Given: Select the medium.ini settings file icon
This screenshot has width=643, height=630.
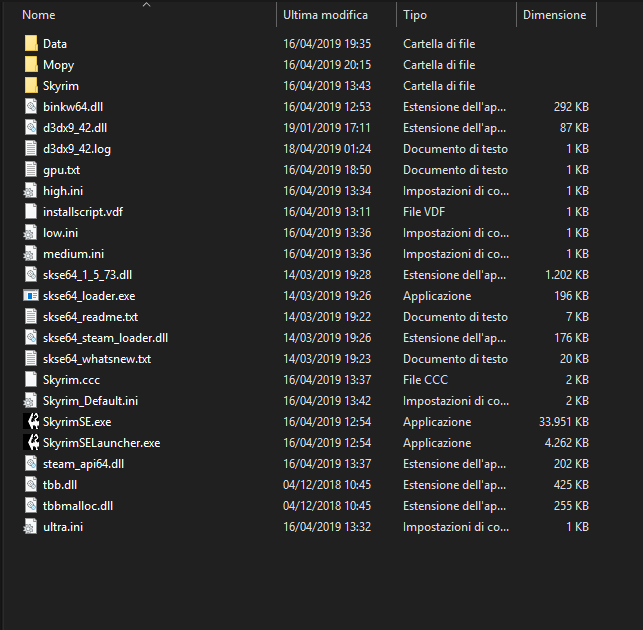Looking at the screenshot, I should (30, 253).
